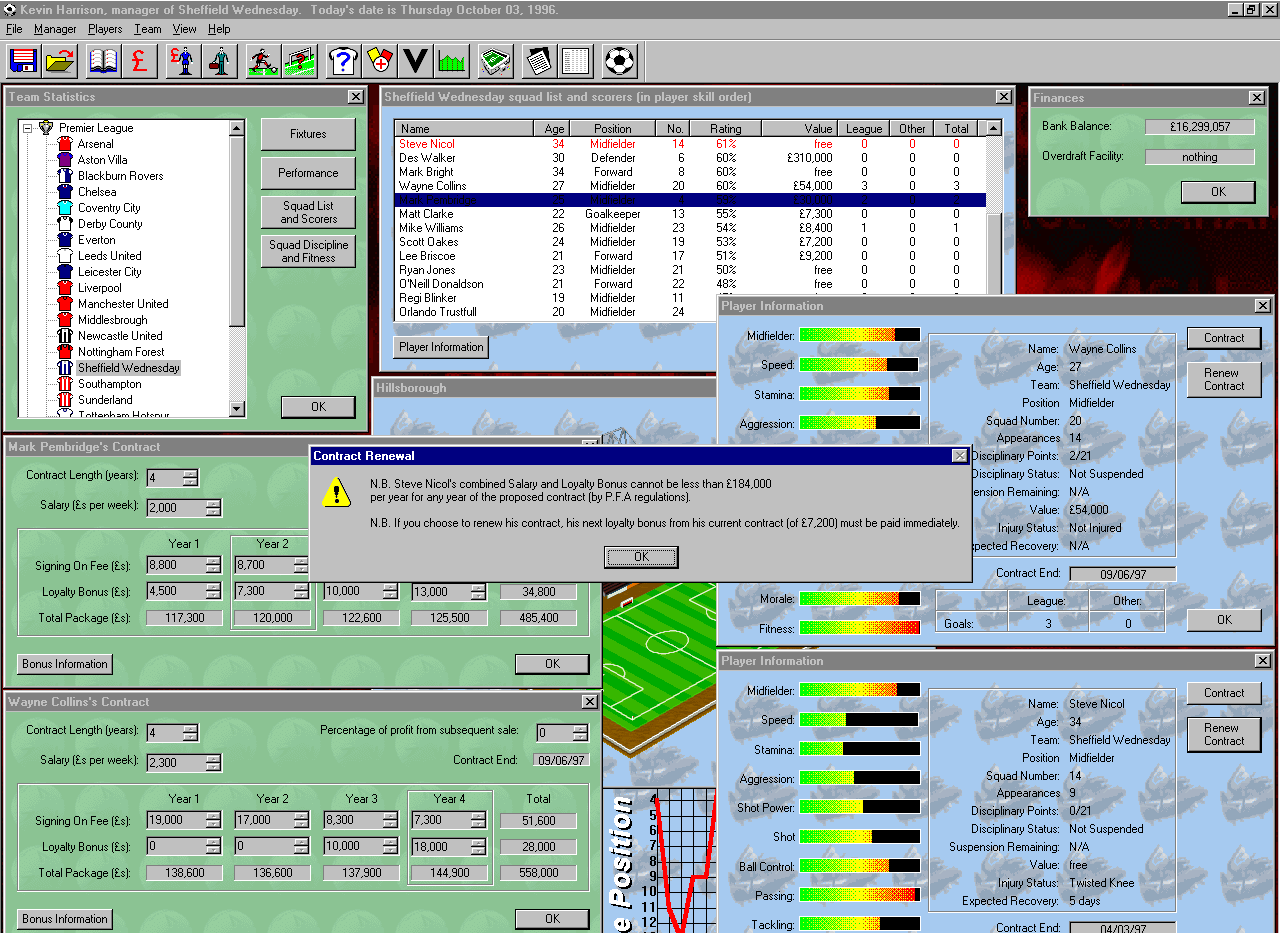The image size is (1280, 933).
Task: Select Liverpool in the team tree
Action: click(100, 288)
